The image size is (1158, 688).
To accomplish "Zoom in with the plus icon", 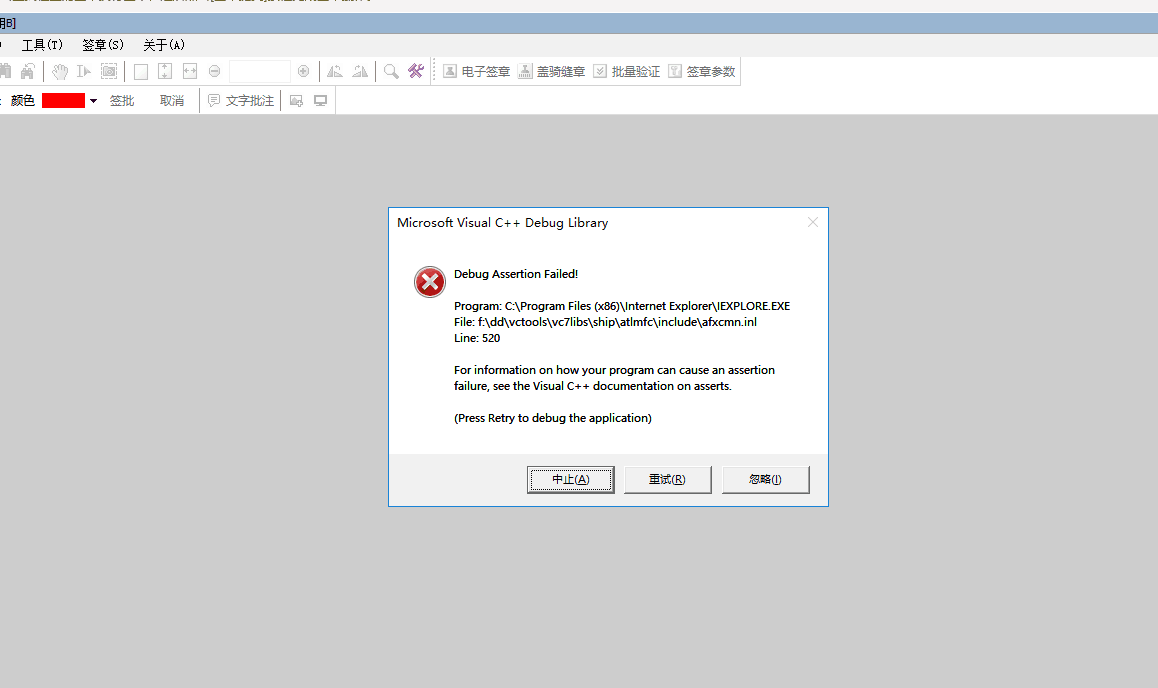I will click(x=303, y=71).
